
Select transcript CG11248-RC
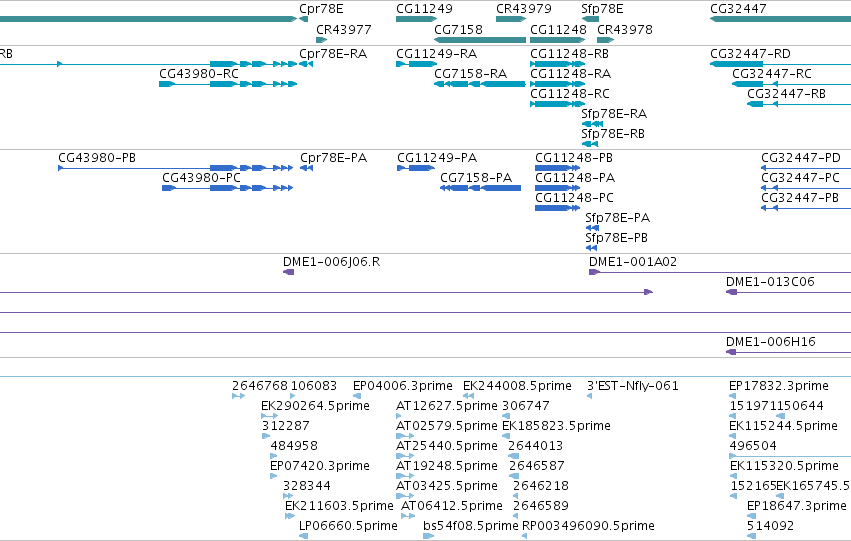[x=570, y=94]
